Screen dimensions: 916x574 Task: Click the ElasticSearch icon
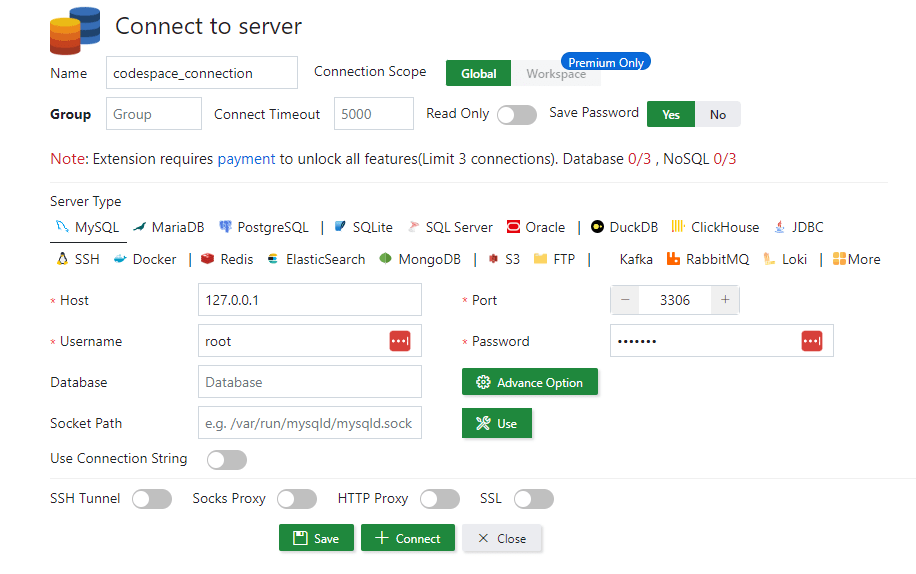pos(272,259)
